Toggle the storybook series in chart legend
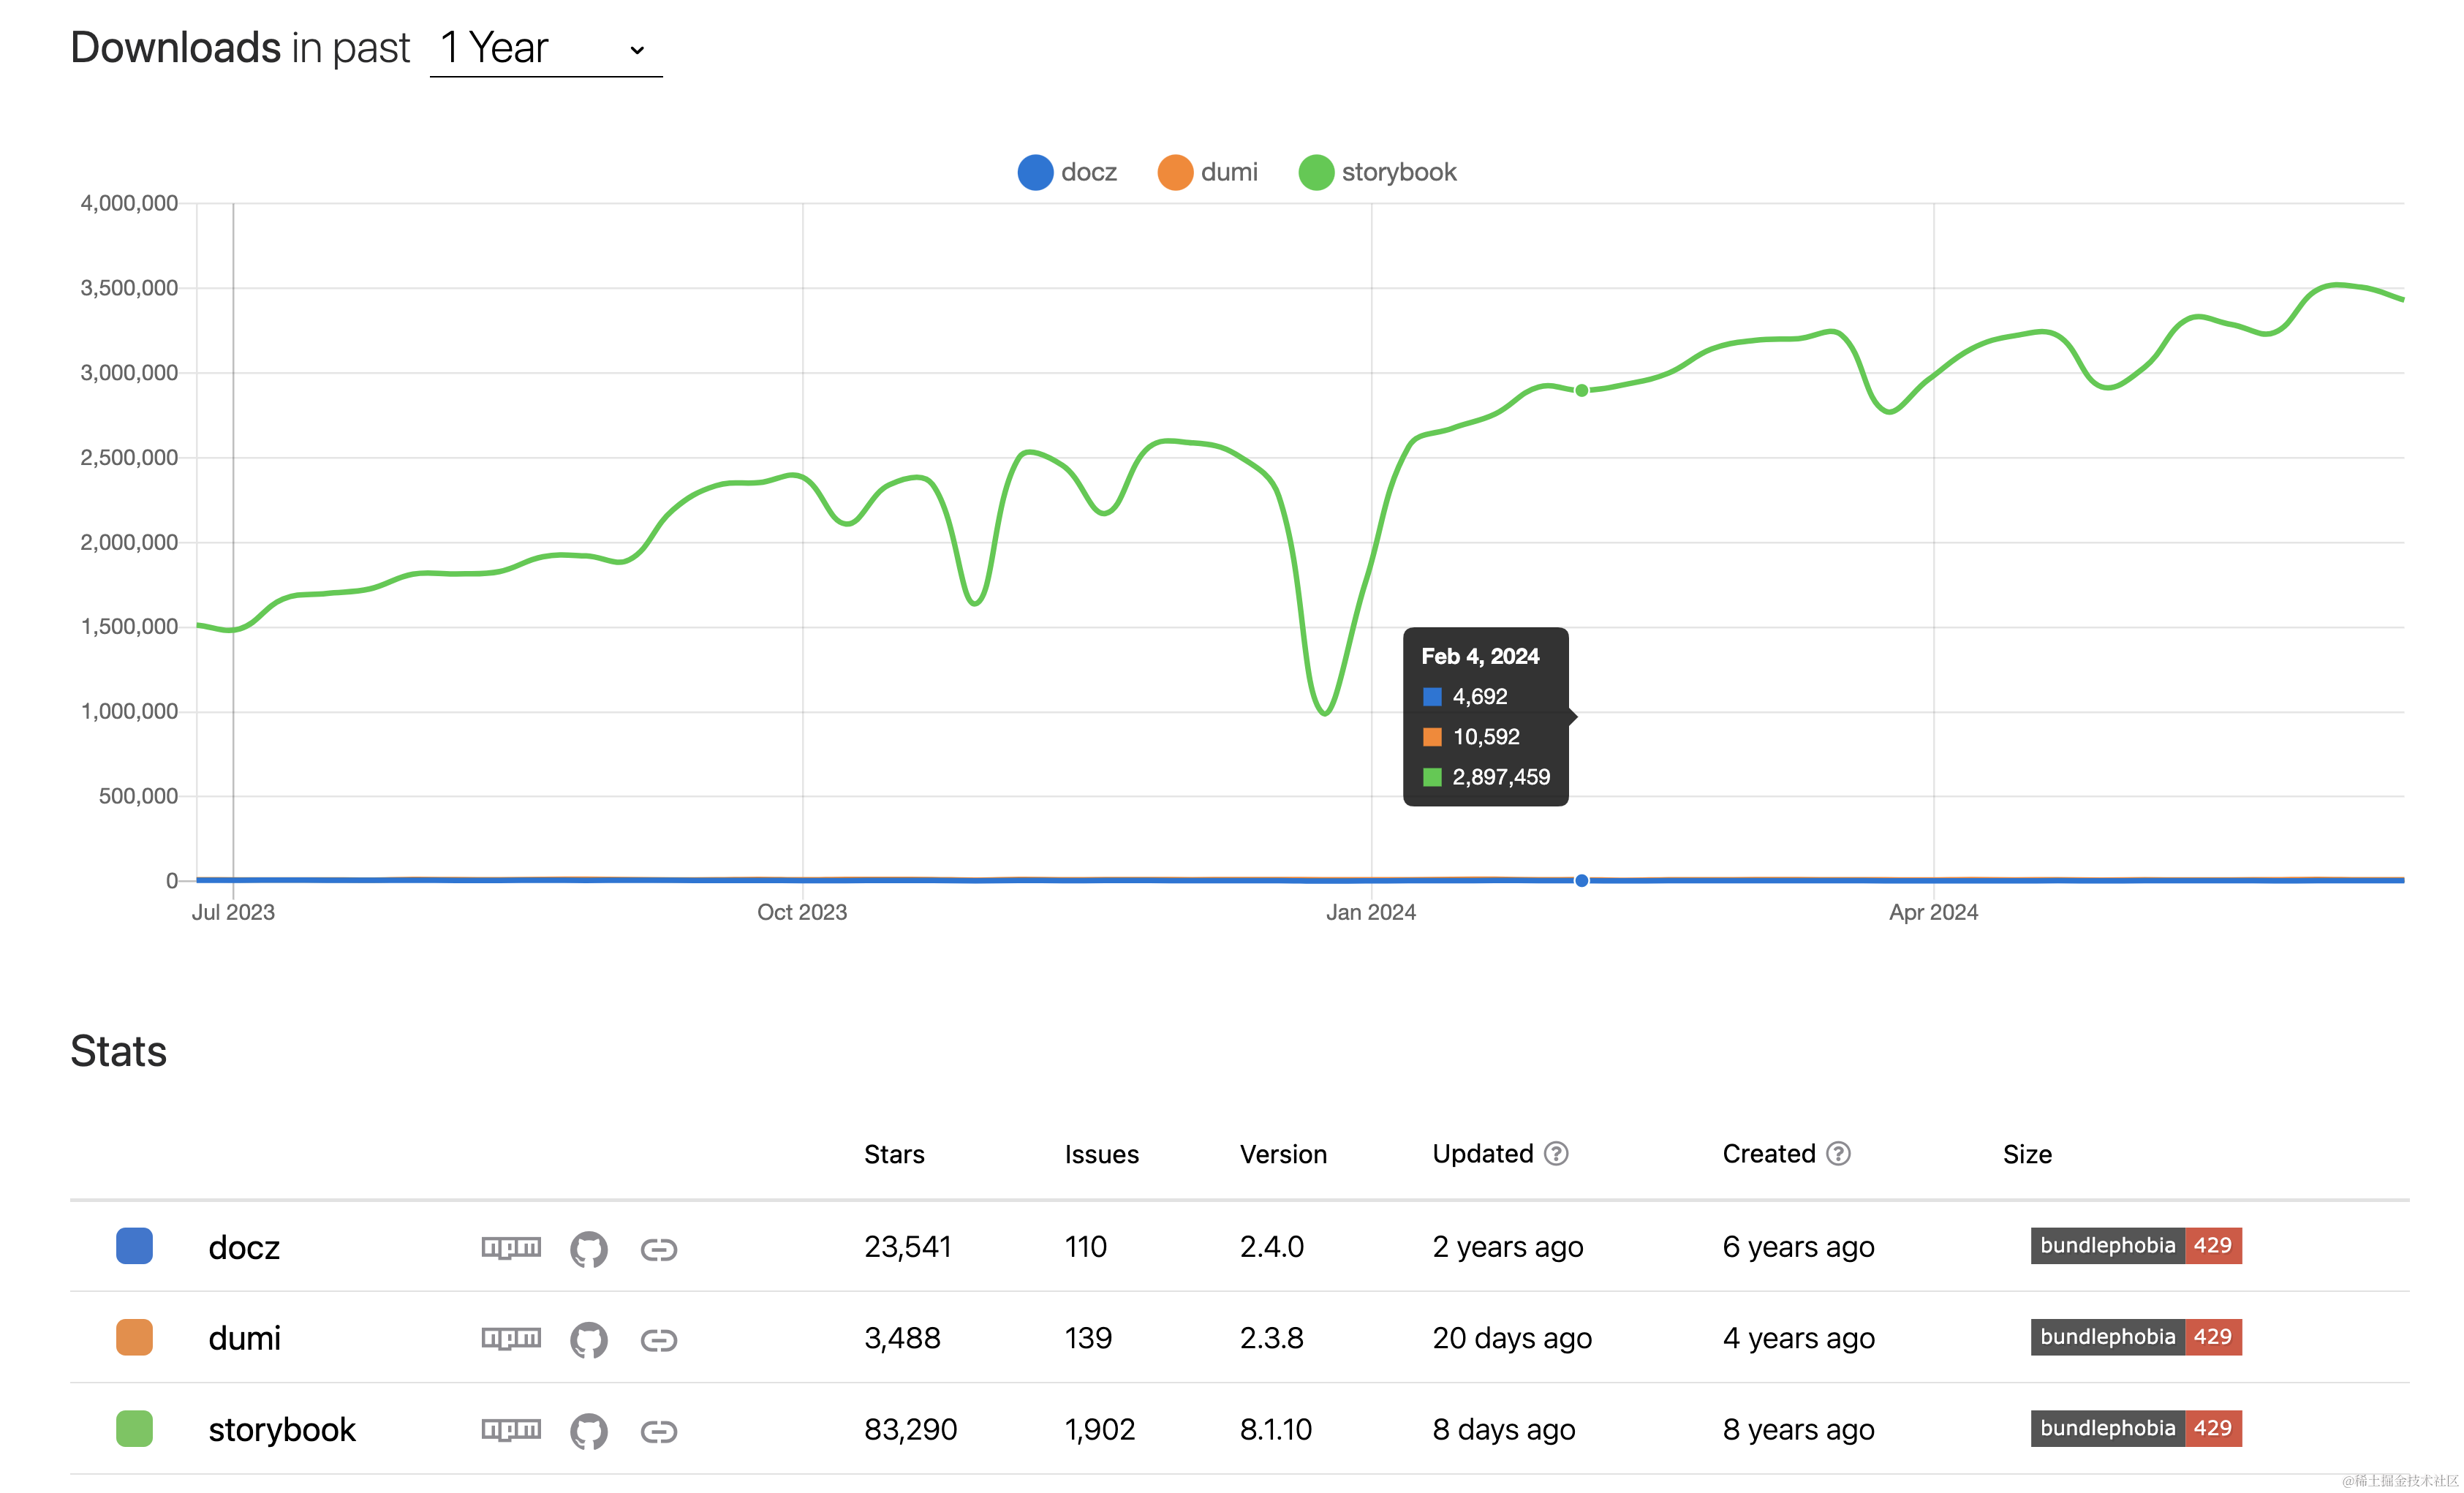 click(x=1378, y=172)
